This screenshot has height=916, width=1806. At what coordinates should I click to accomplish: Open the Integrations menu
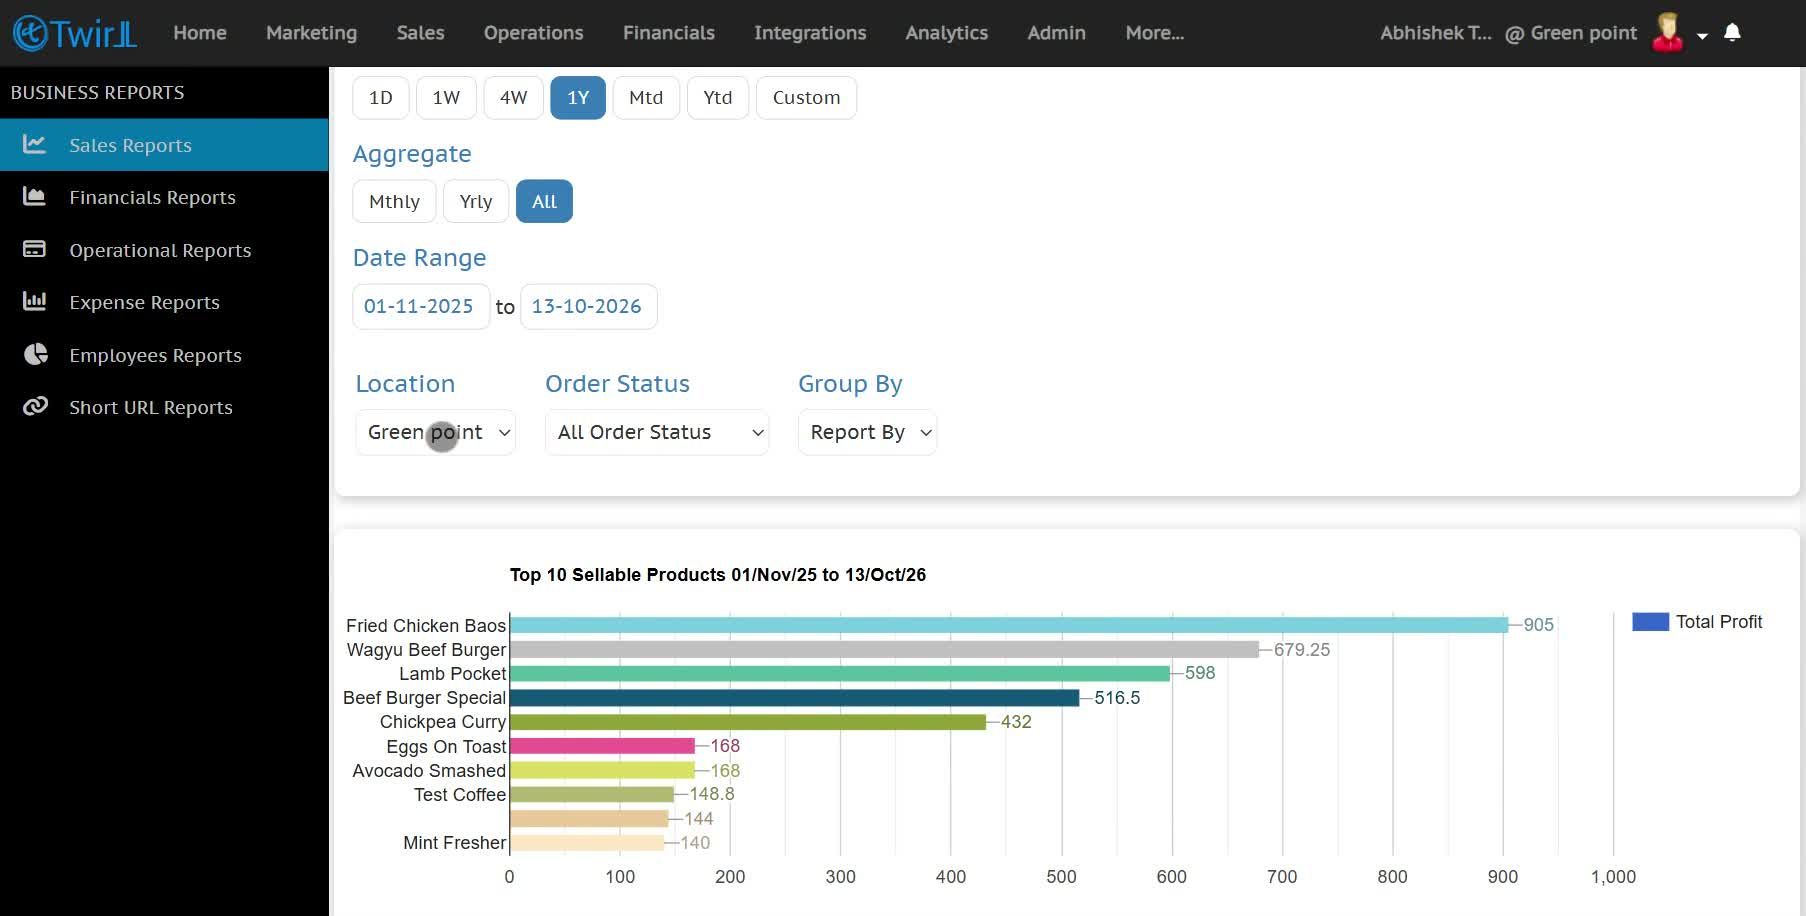pyautogui.click(x=810, y=33)
